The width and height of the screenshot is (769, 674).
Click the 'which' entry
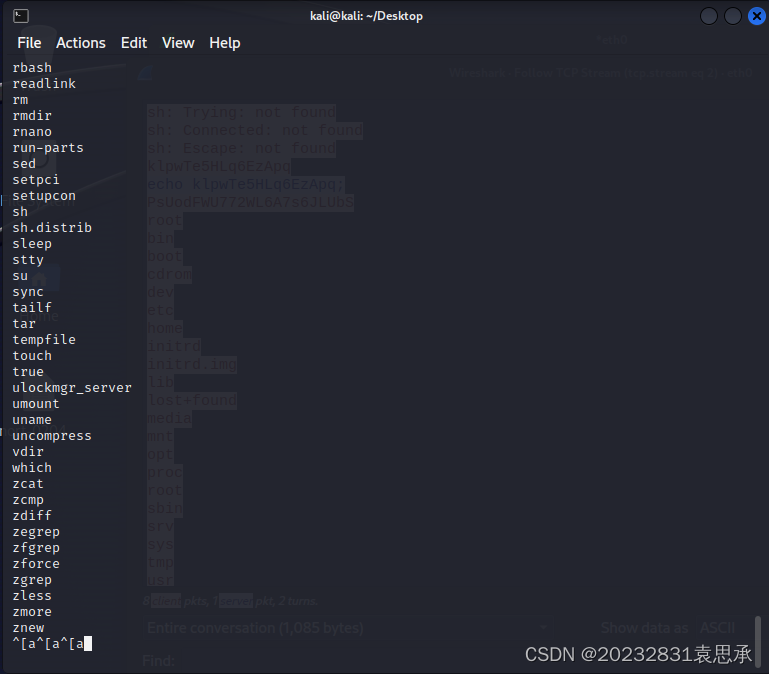[32, 468]
